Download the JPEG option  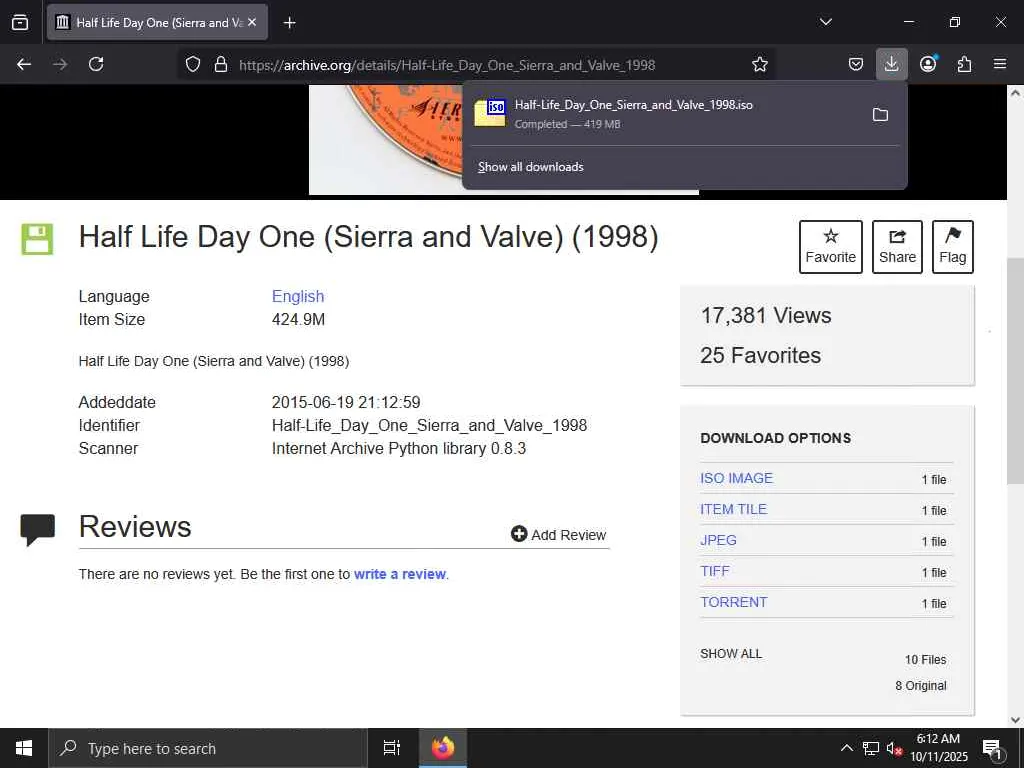pos(718,540)
